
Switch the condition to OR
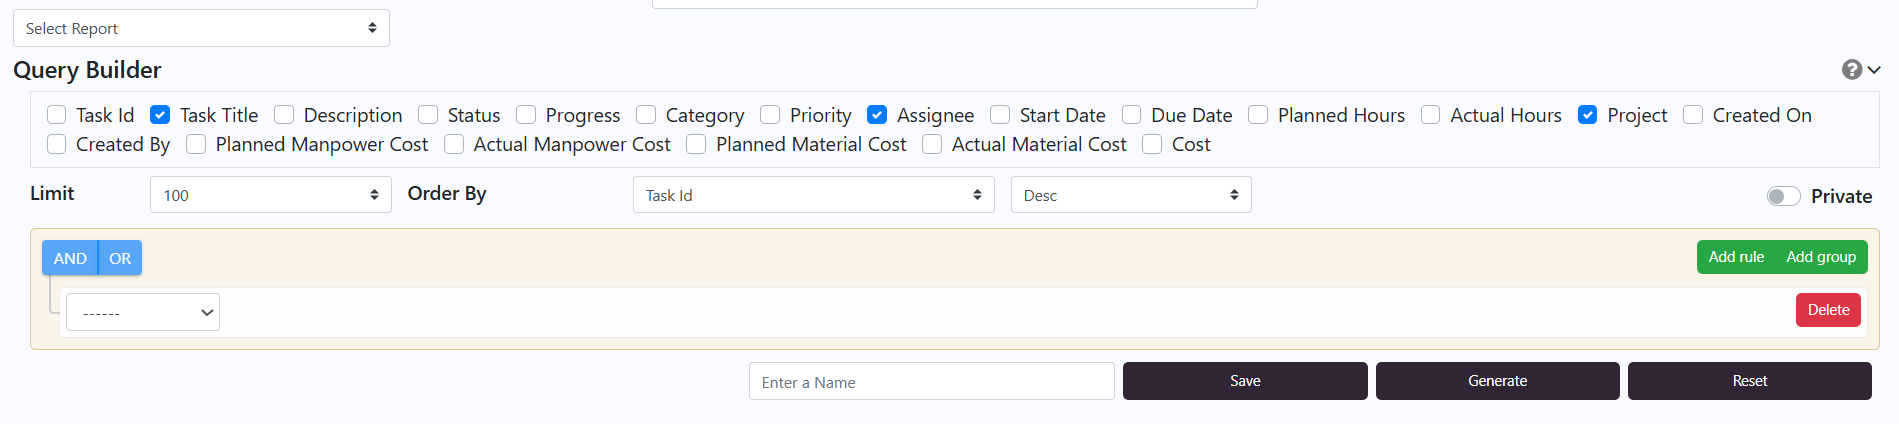click(120, 258)
